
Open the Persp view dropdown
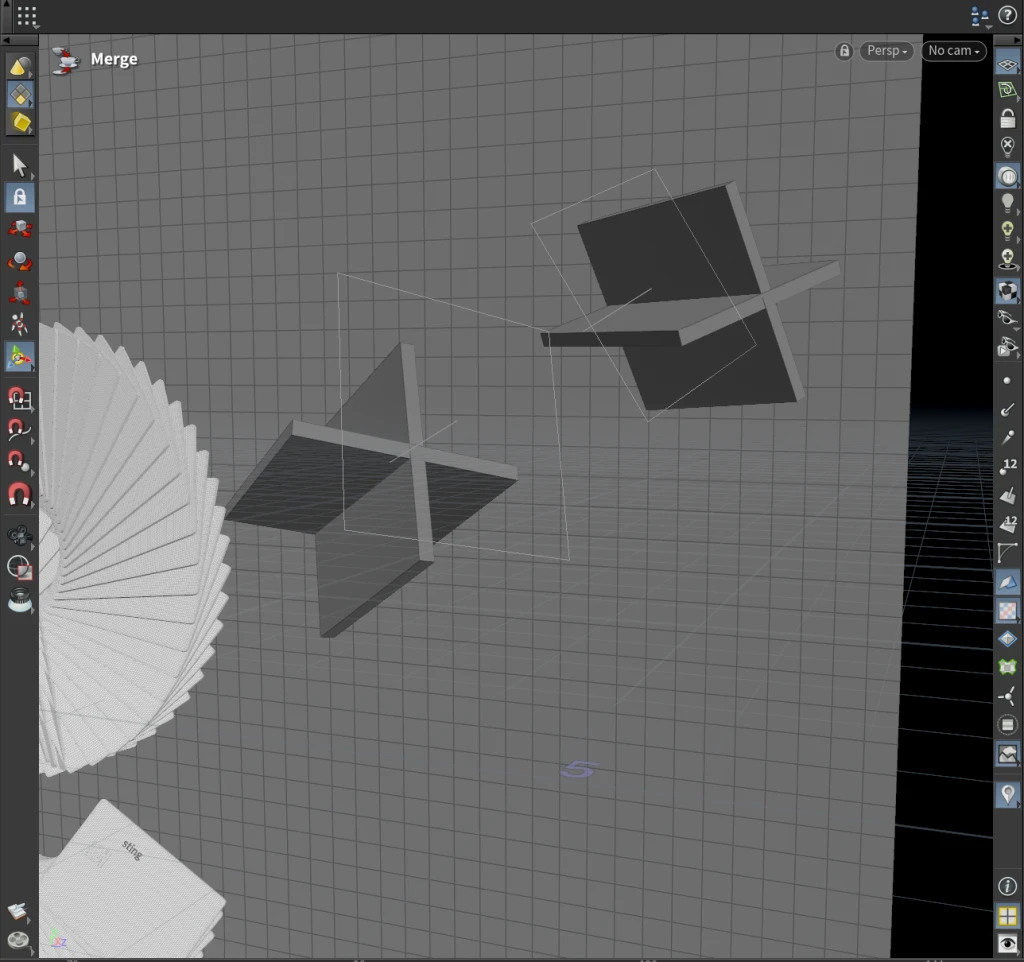pyautogui.click(x=886, y=51)
